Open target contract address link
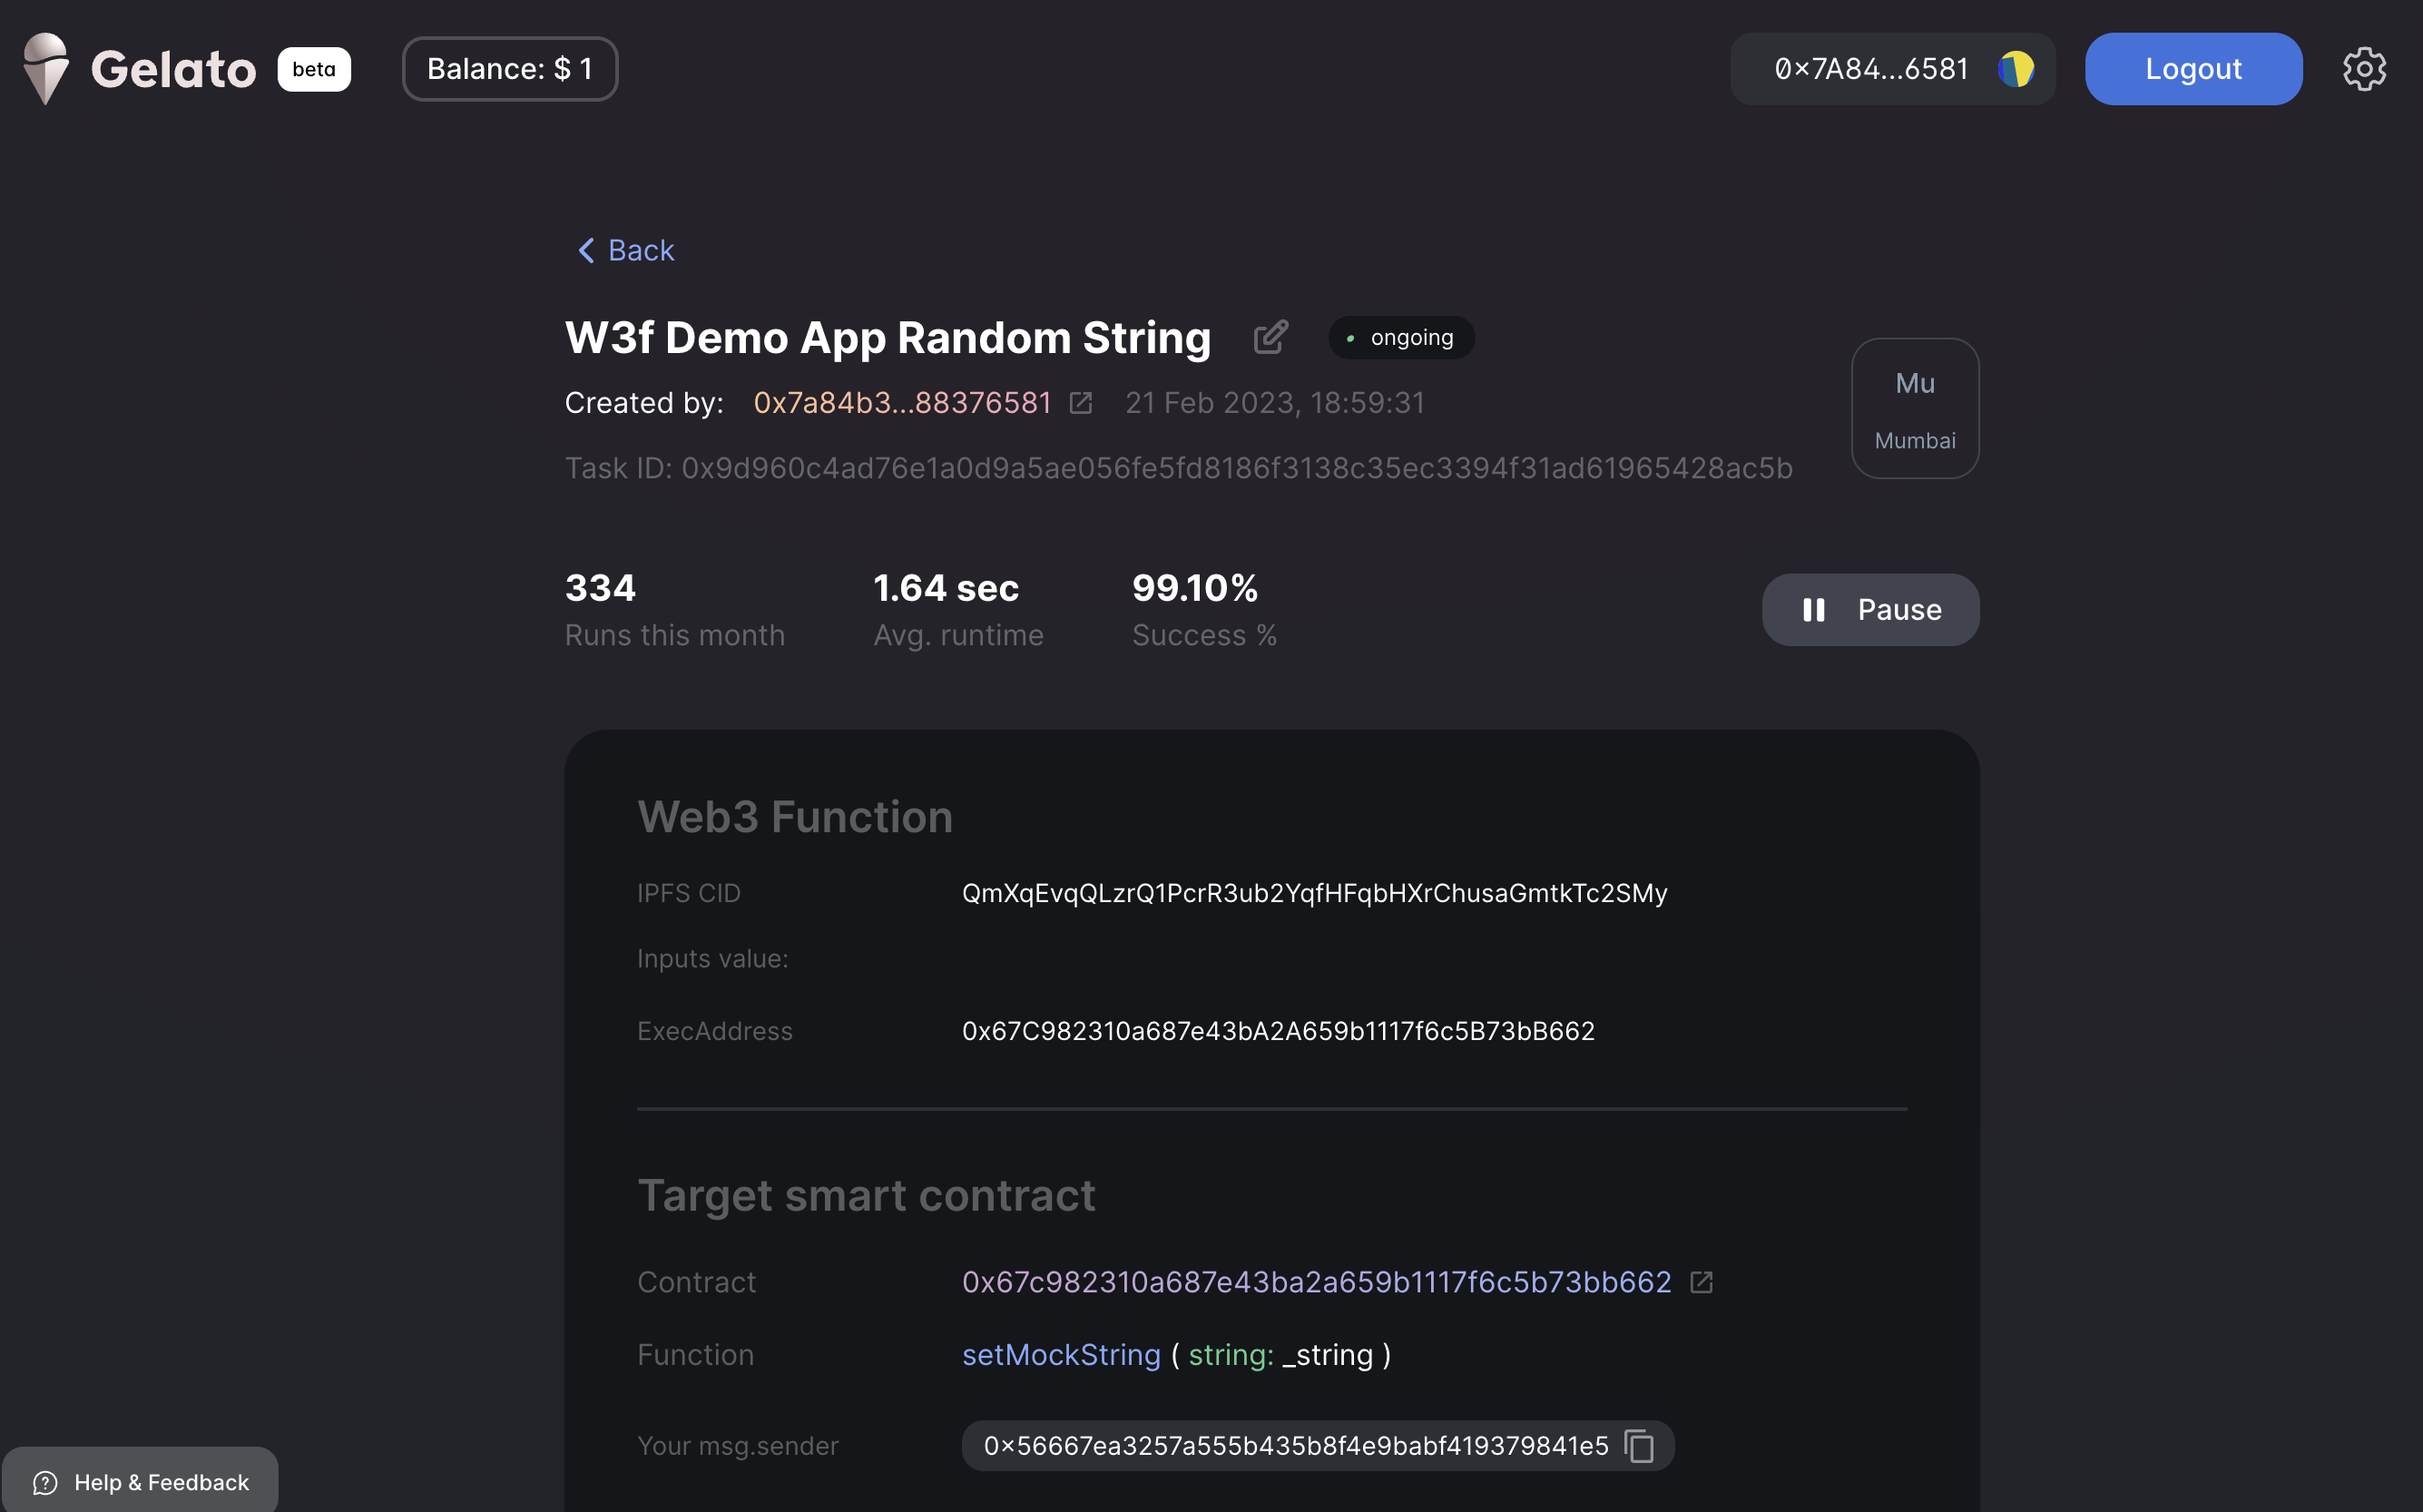The image size is (2423, 1512). [x=1315, y=1282]
